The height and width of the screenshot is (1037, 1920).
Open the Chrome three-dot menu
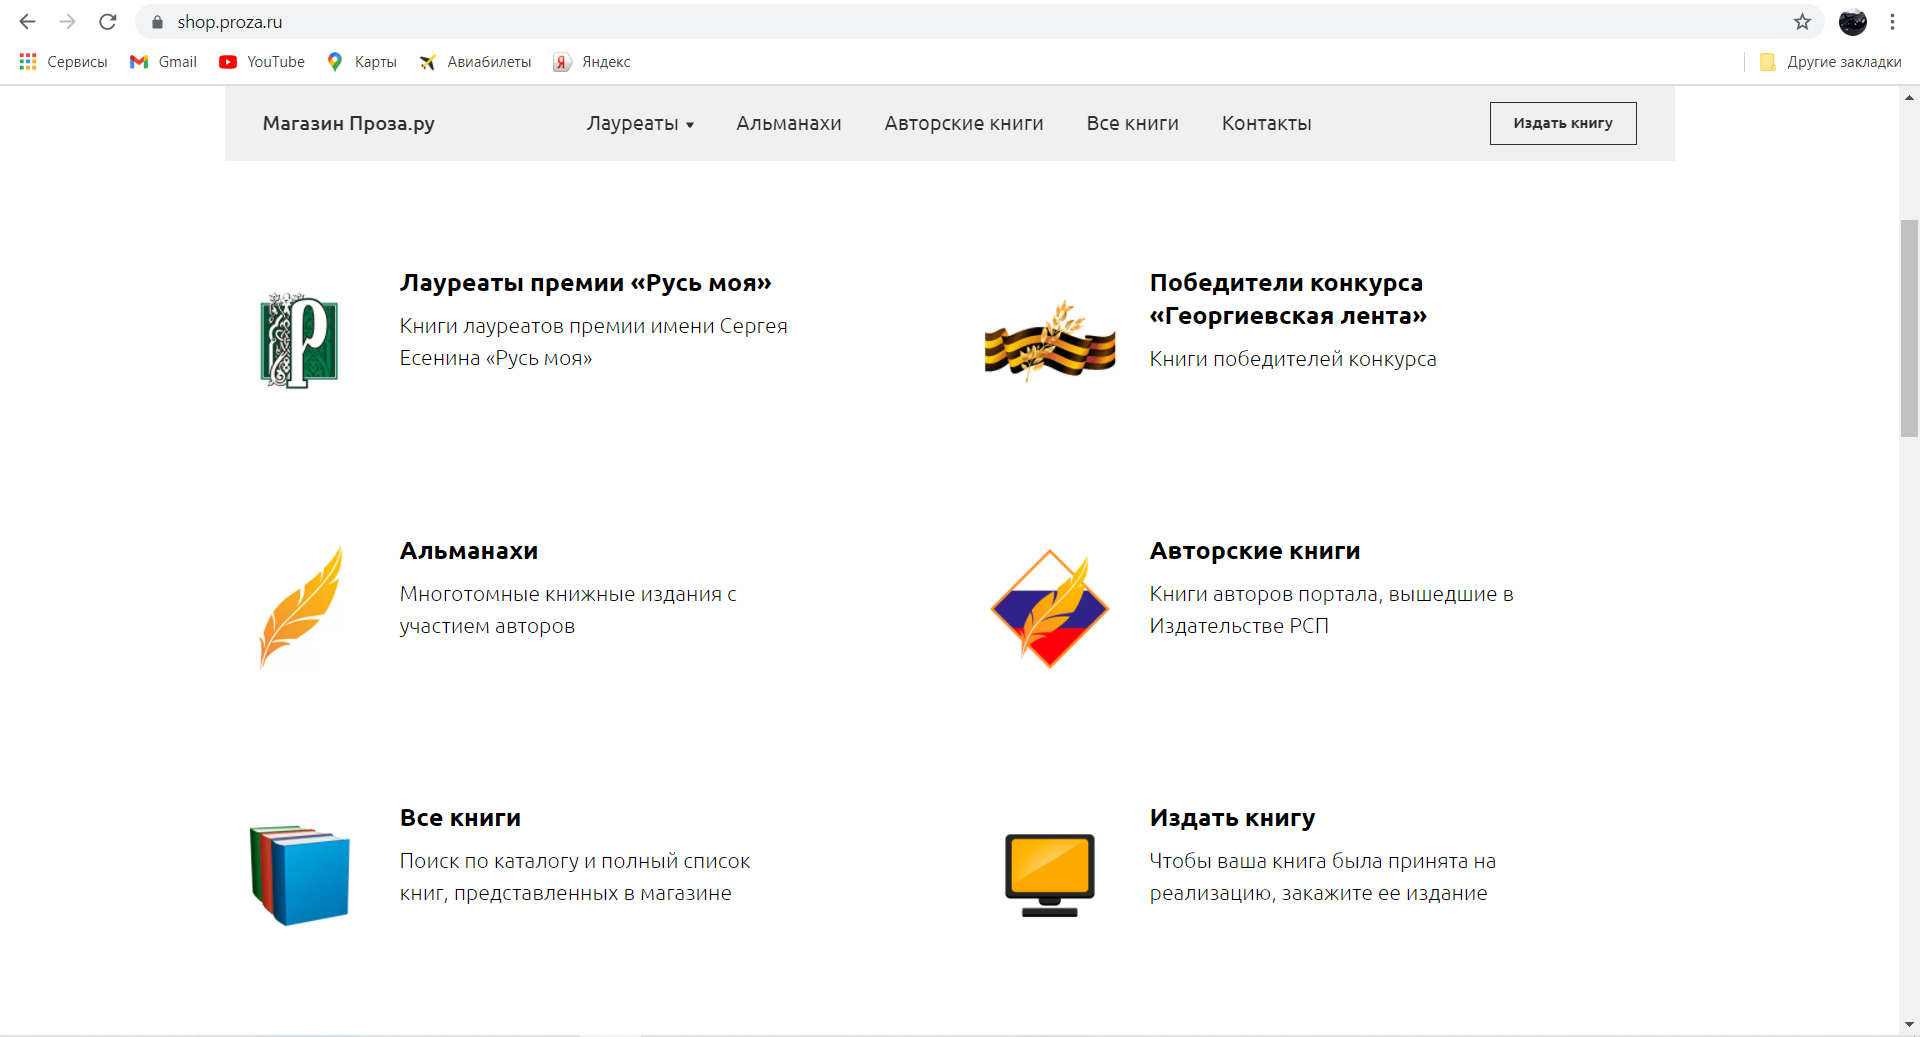(x=1892, y=21)
